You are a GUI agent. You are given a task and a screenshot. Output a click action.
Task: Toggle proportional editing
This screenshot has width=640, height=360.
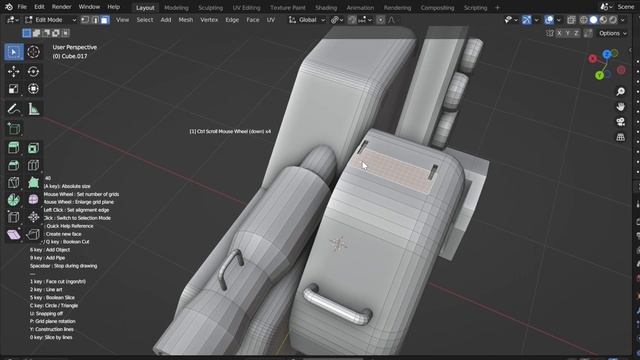(x=380, y=20)
